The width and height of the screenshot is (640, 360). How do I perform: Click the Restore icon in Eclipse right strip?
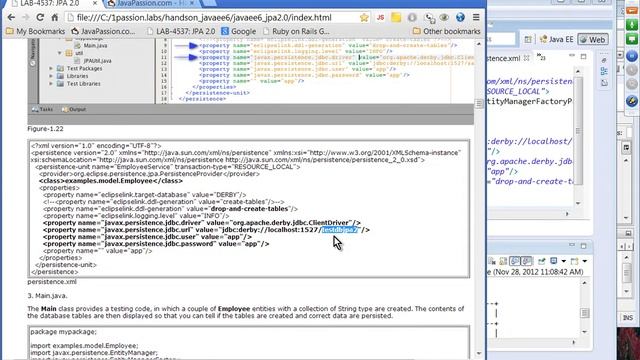(x=604, y=60)
